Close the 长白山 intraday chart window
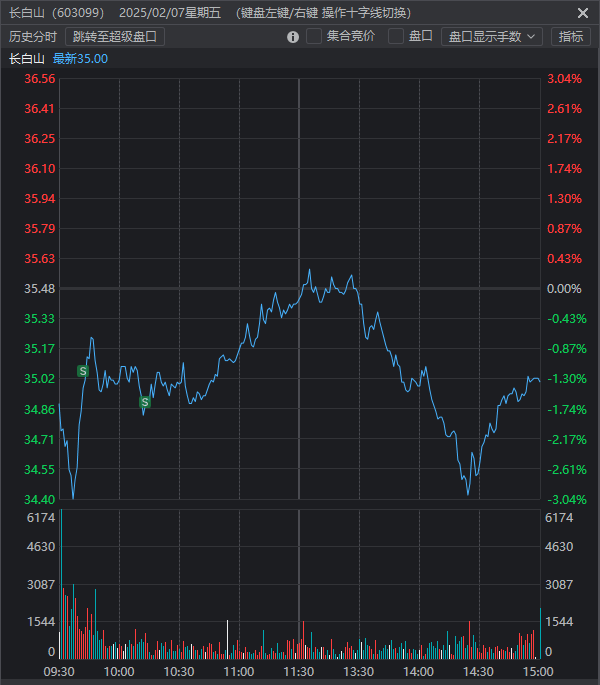Screen dimensions: 600x685 [x=583, y=13]
